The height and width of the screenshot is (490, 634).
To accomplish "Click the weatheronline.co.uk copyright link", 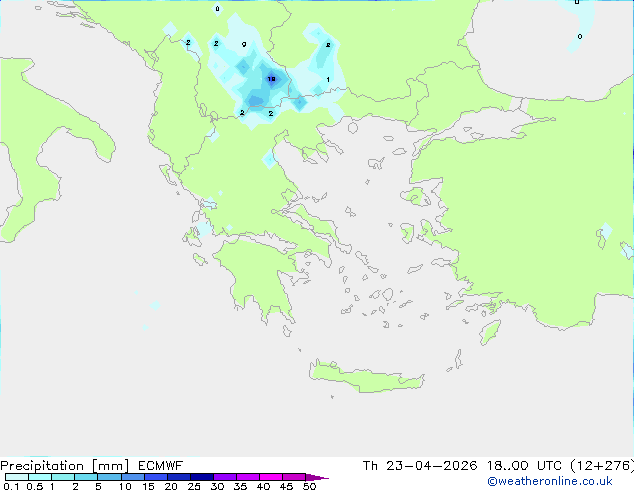I will 550,481.
